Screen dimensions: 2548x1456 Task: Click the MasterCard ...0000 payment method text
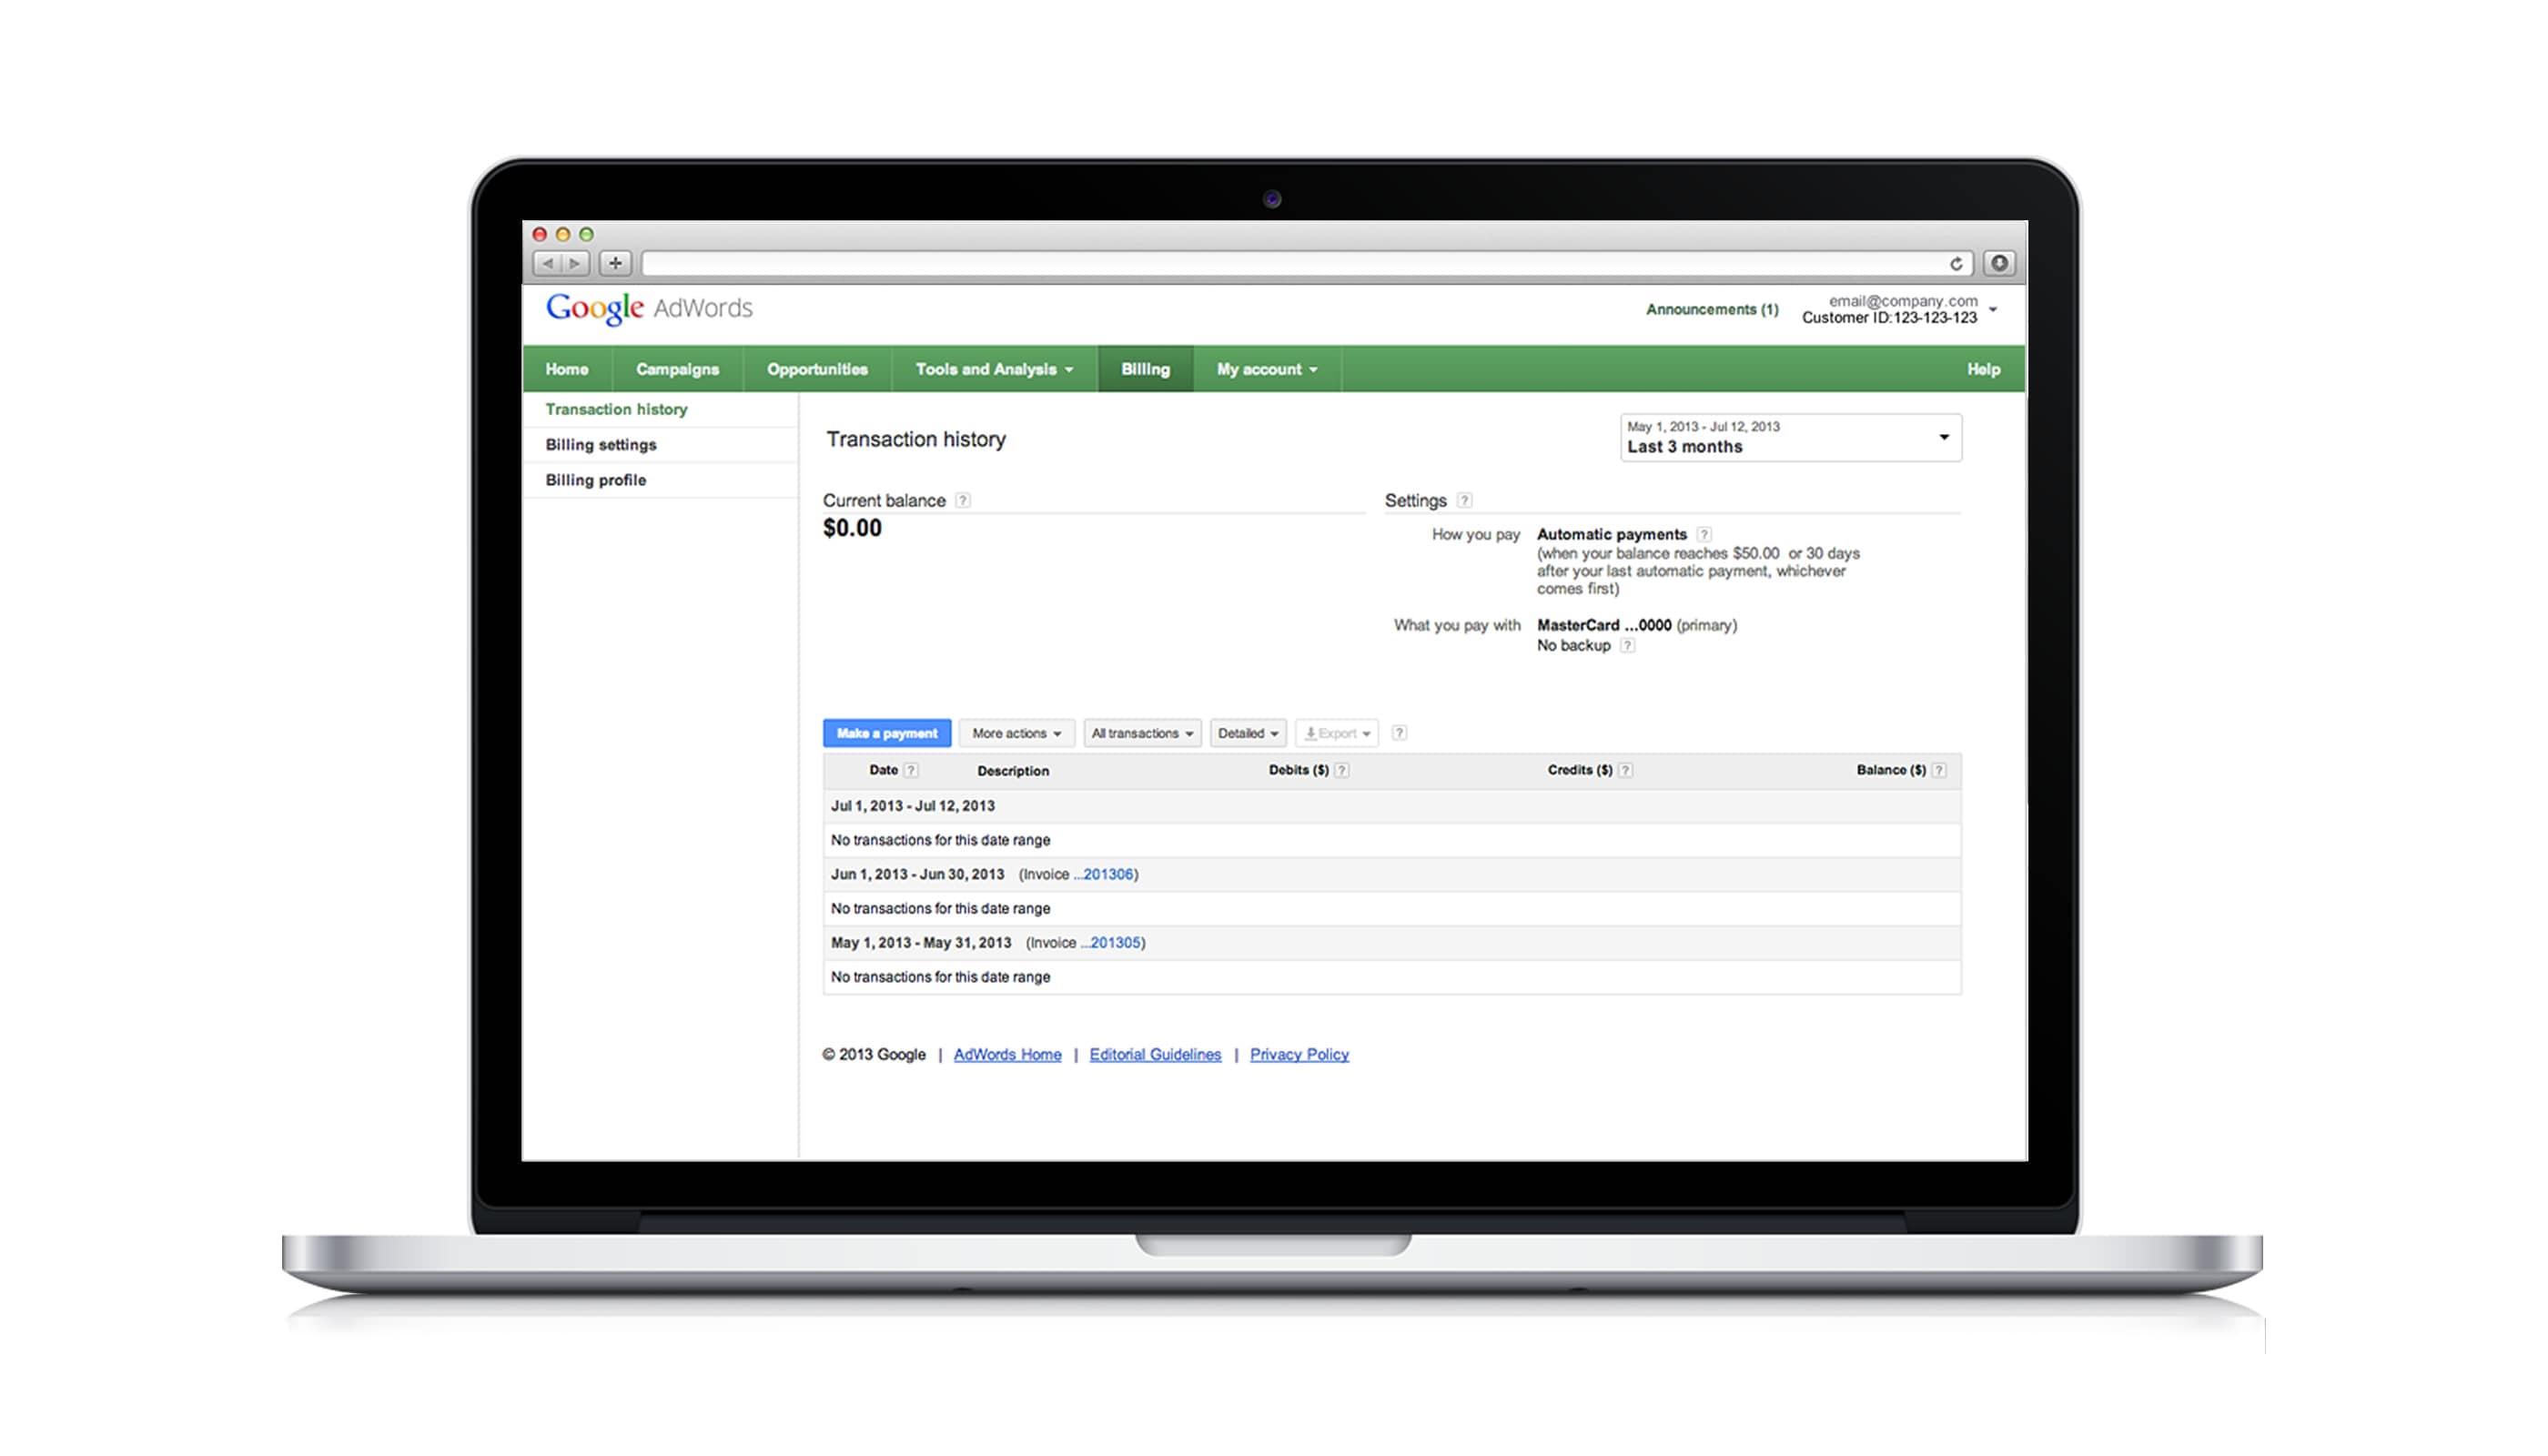(1604, 626)
